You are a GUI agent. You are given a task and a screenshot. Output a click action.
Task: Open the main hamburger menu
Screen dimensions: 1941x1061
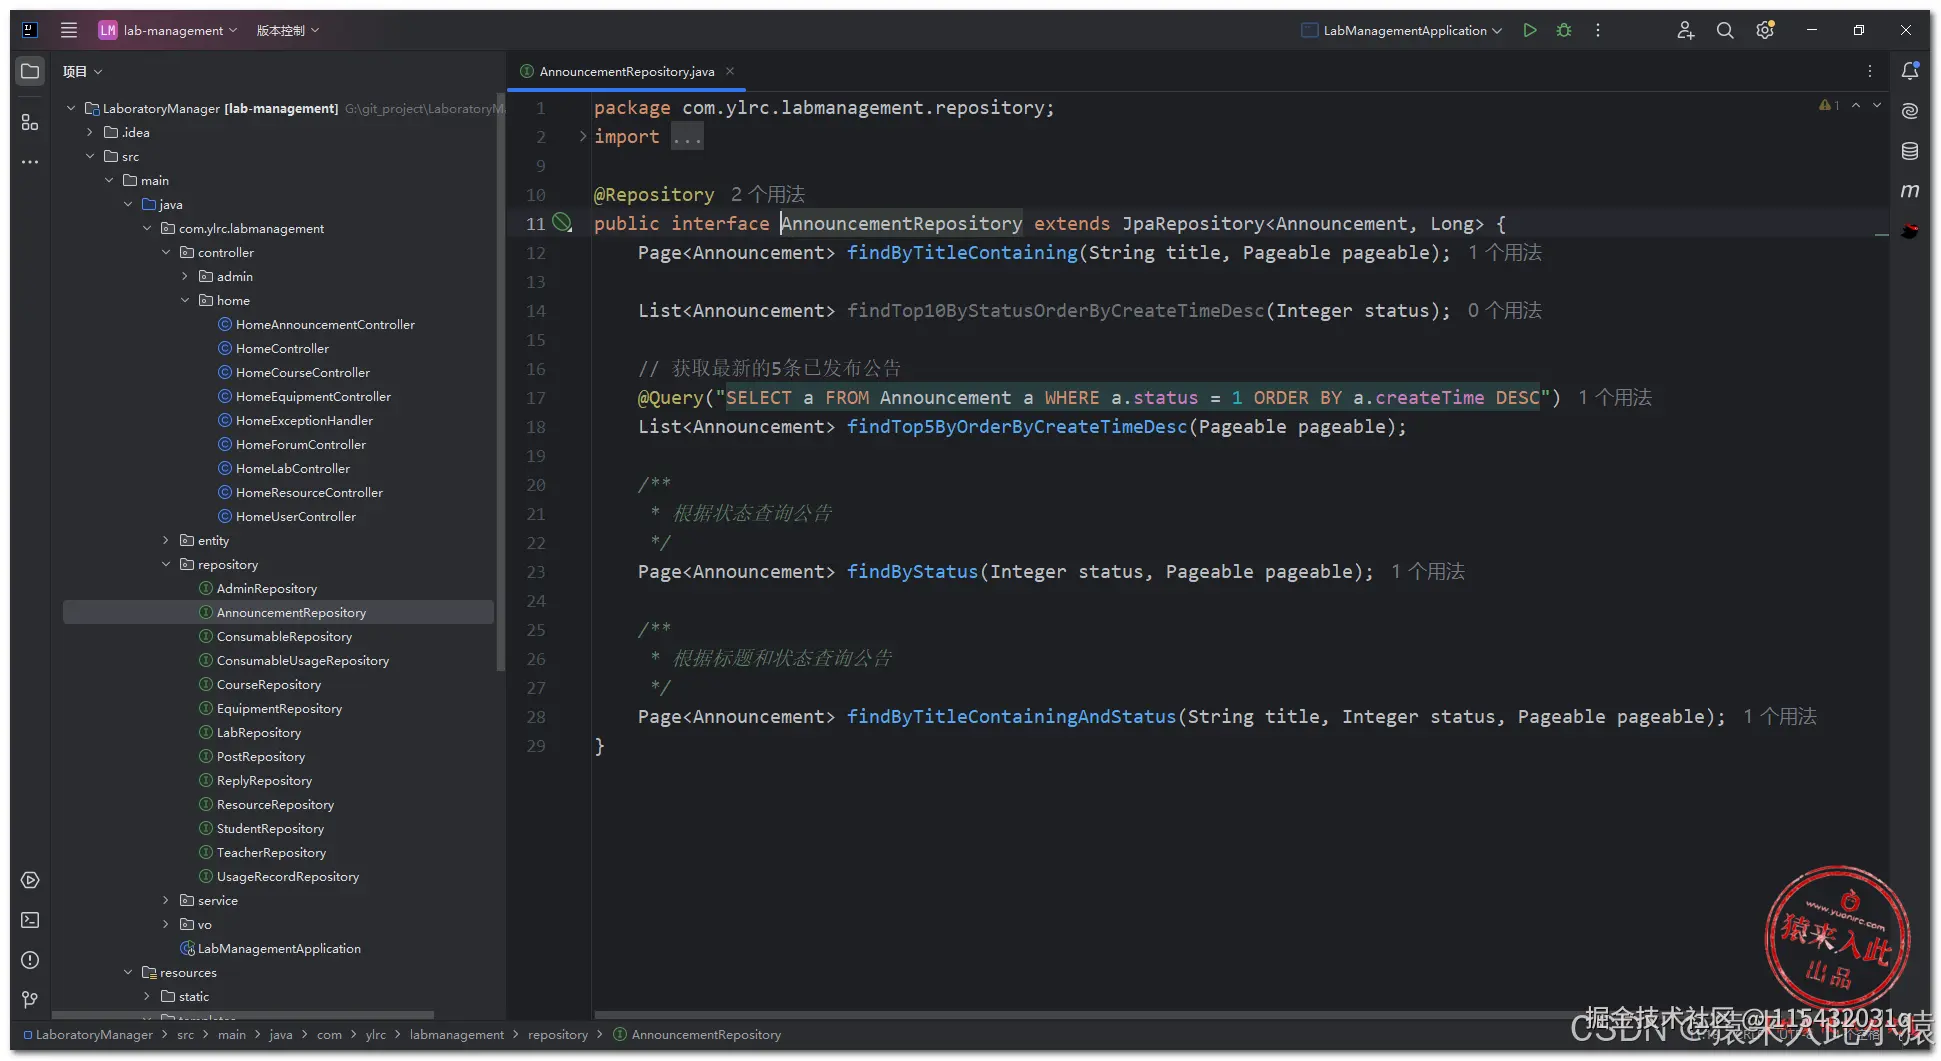[69, 30]
